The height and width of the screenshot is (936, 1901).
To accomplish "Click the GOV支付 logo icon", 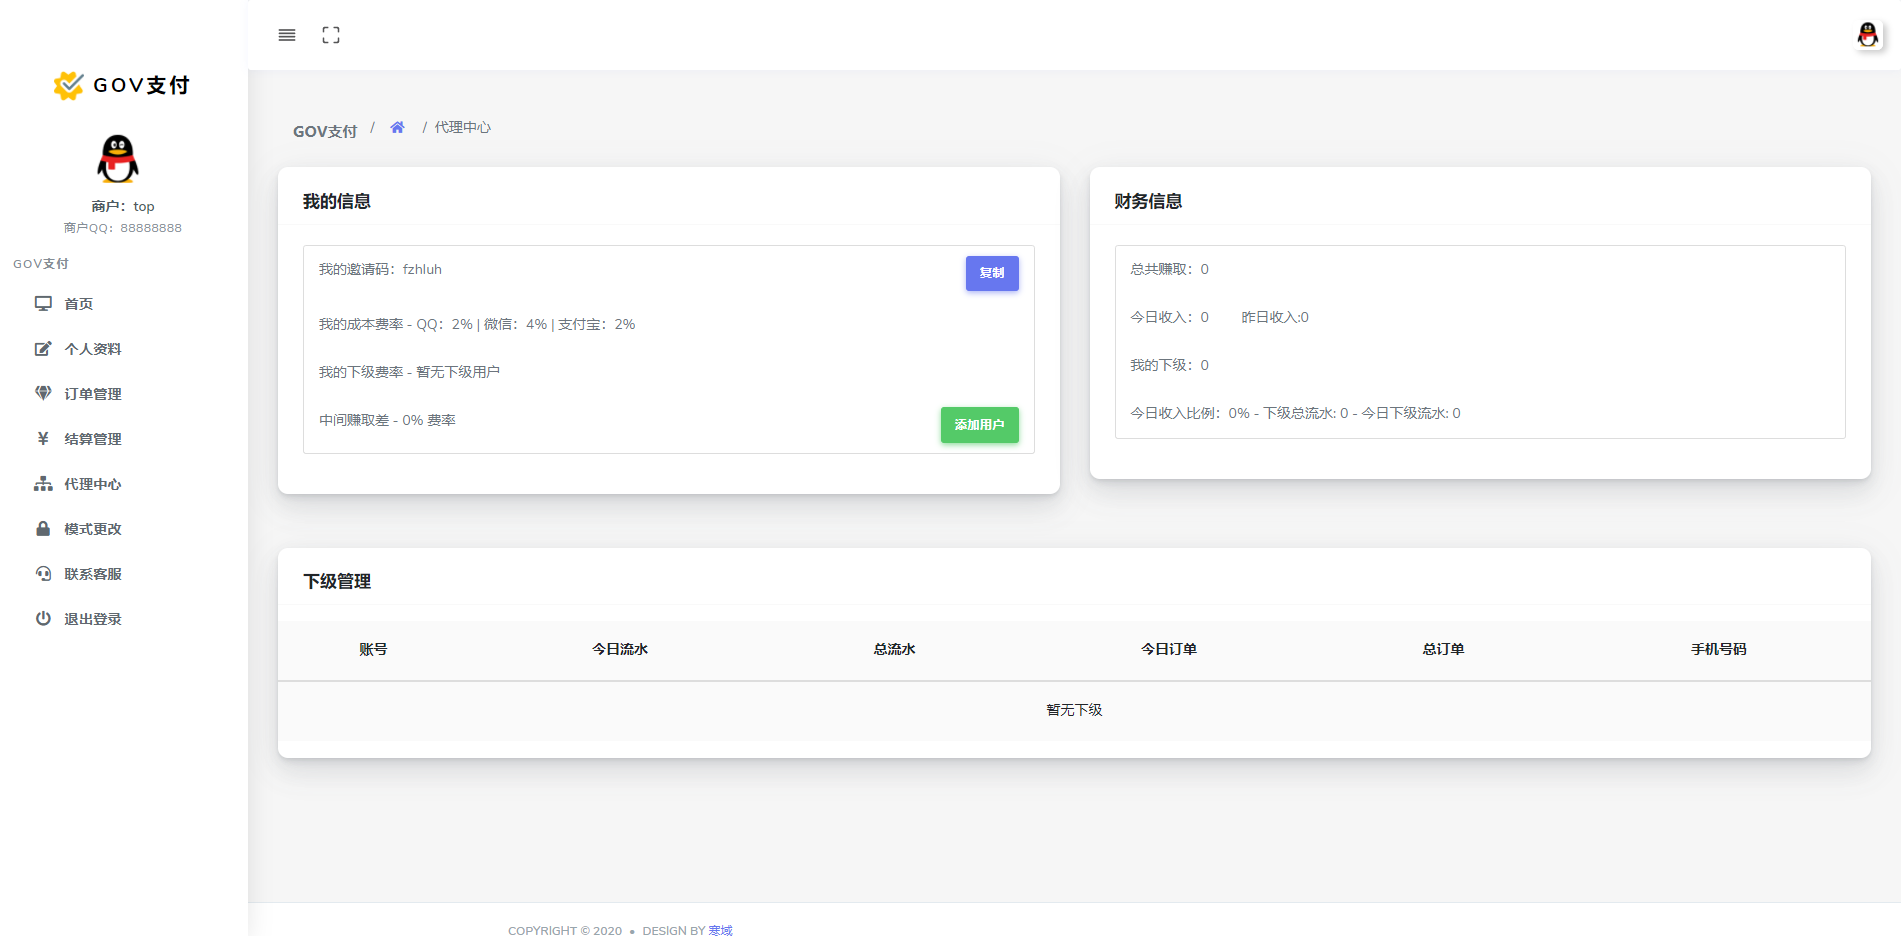I will [x=68, y=86].
